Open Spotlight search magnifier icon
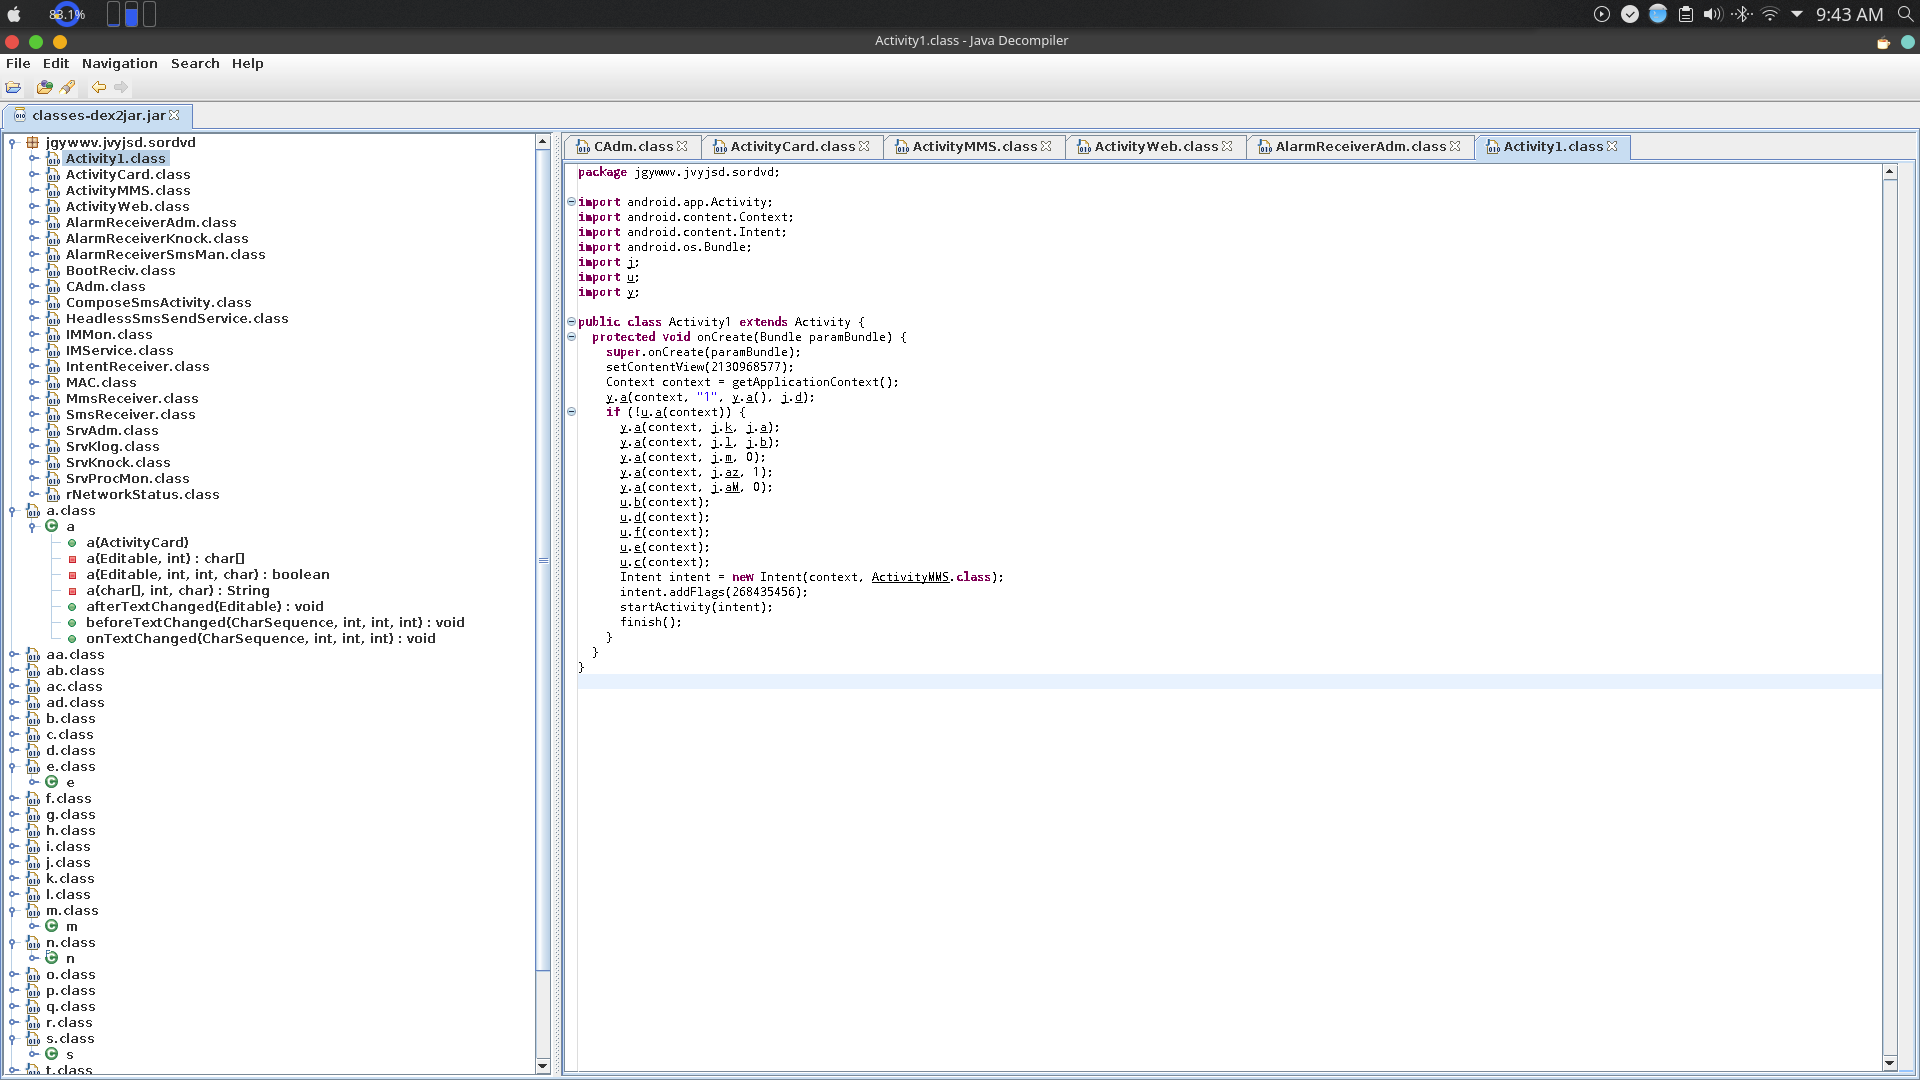The height and width of the screenshot is (1080, 1920). click(1904, 14)
